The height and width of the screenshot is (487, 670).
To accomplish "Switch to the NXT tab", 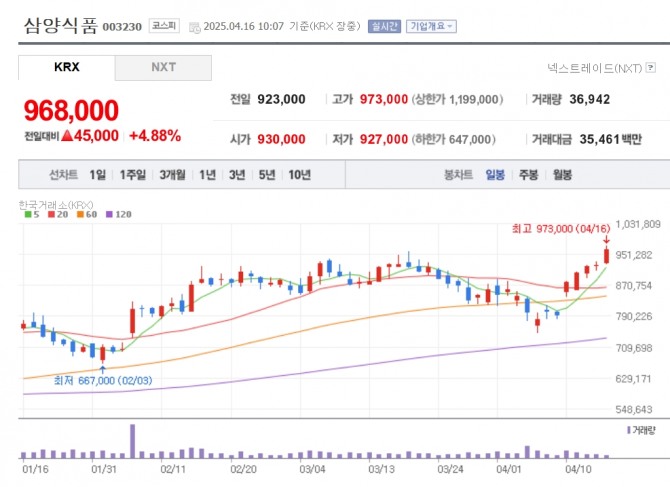I will pos(163,67).
